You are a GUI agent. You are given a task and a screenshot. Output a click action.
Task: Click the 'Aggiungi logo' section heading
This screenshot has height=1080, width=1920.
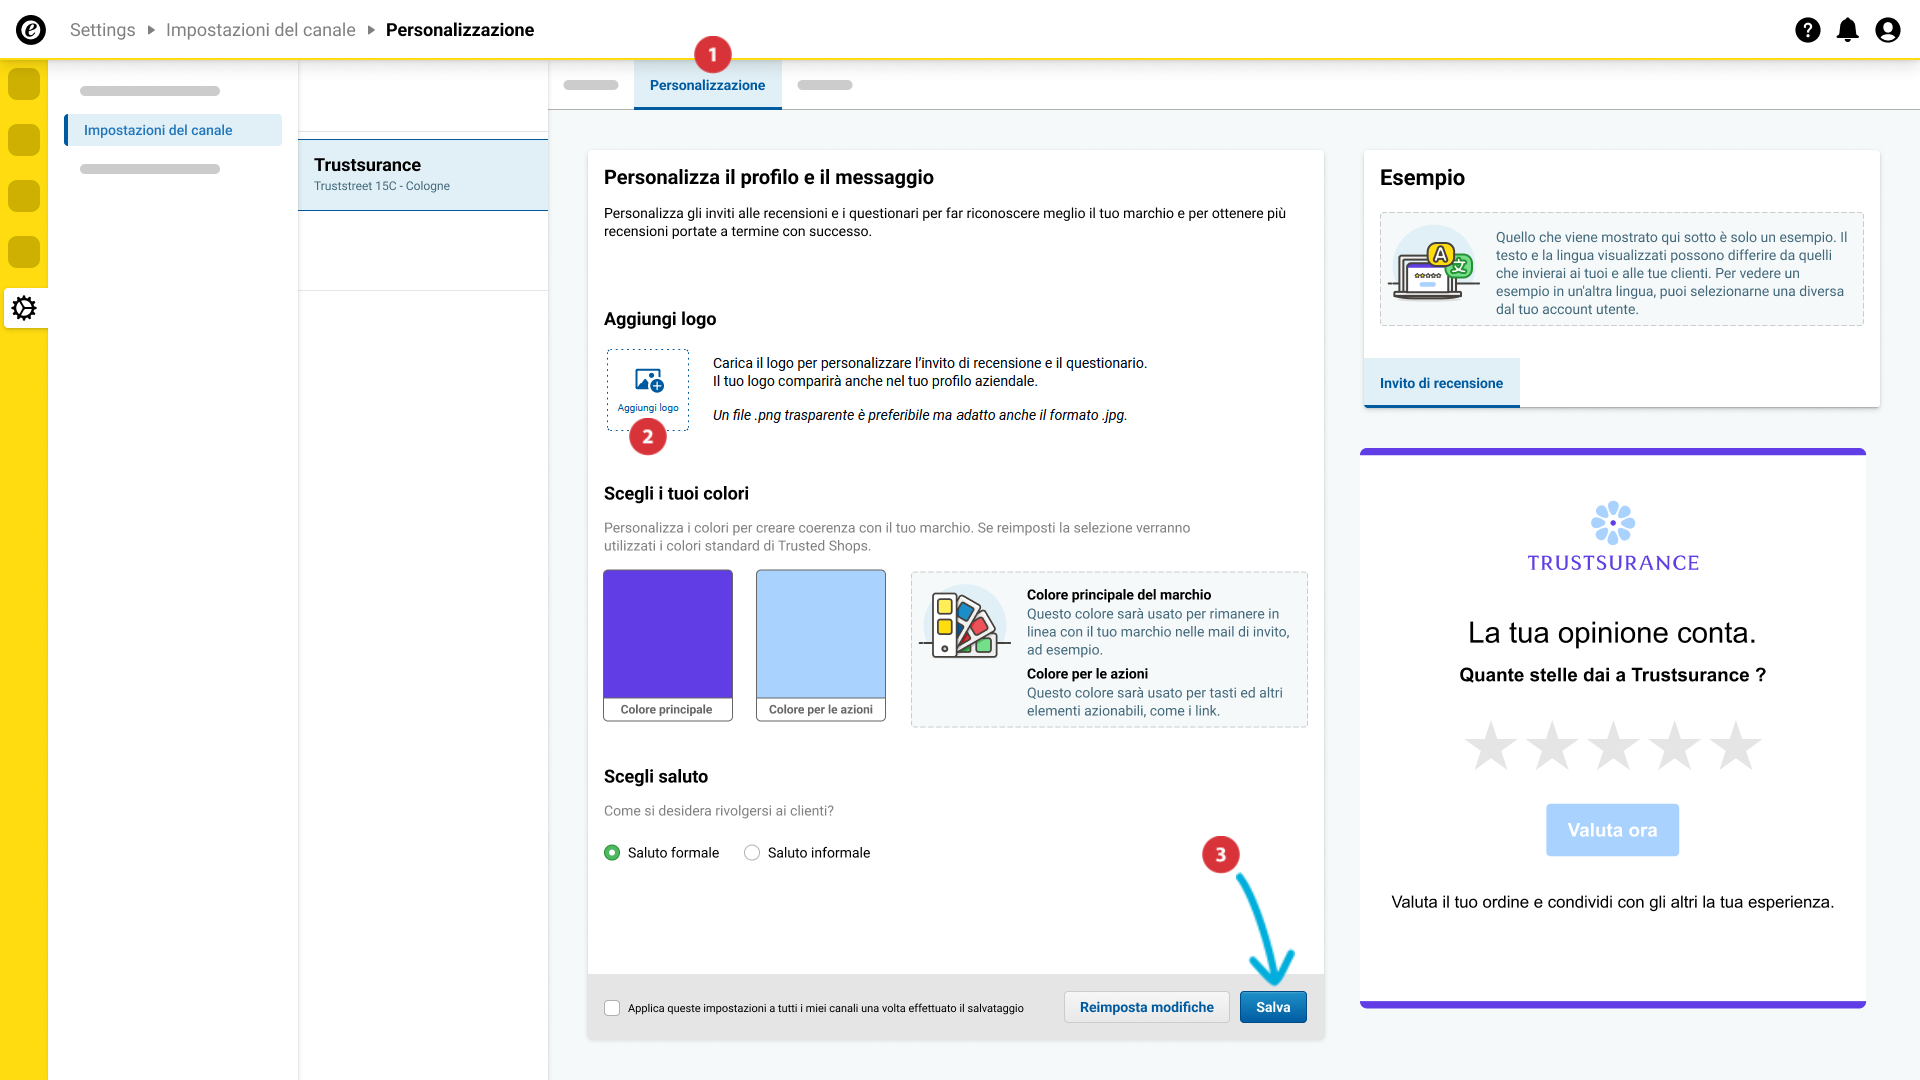pyautogui.click(x=660, y=319)
